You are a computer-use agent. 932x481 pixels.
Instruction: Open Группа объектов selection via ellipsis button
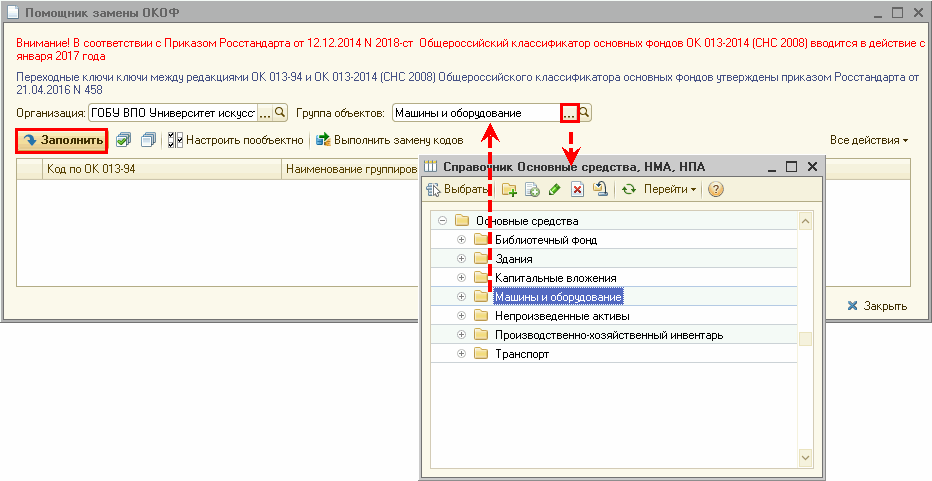coord(569,114)
